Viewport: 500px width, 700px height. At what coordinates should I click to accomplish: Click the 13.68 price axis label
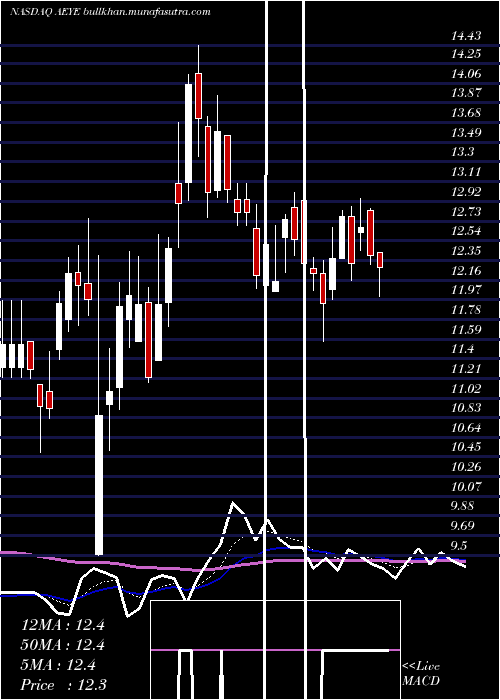click(x=467, y=113)
